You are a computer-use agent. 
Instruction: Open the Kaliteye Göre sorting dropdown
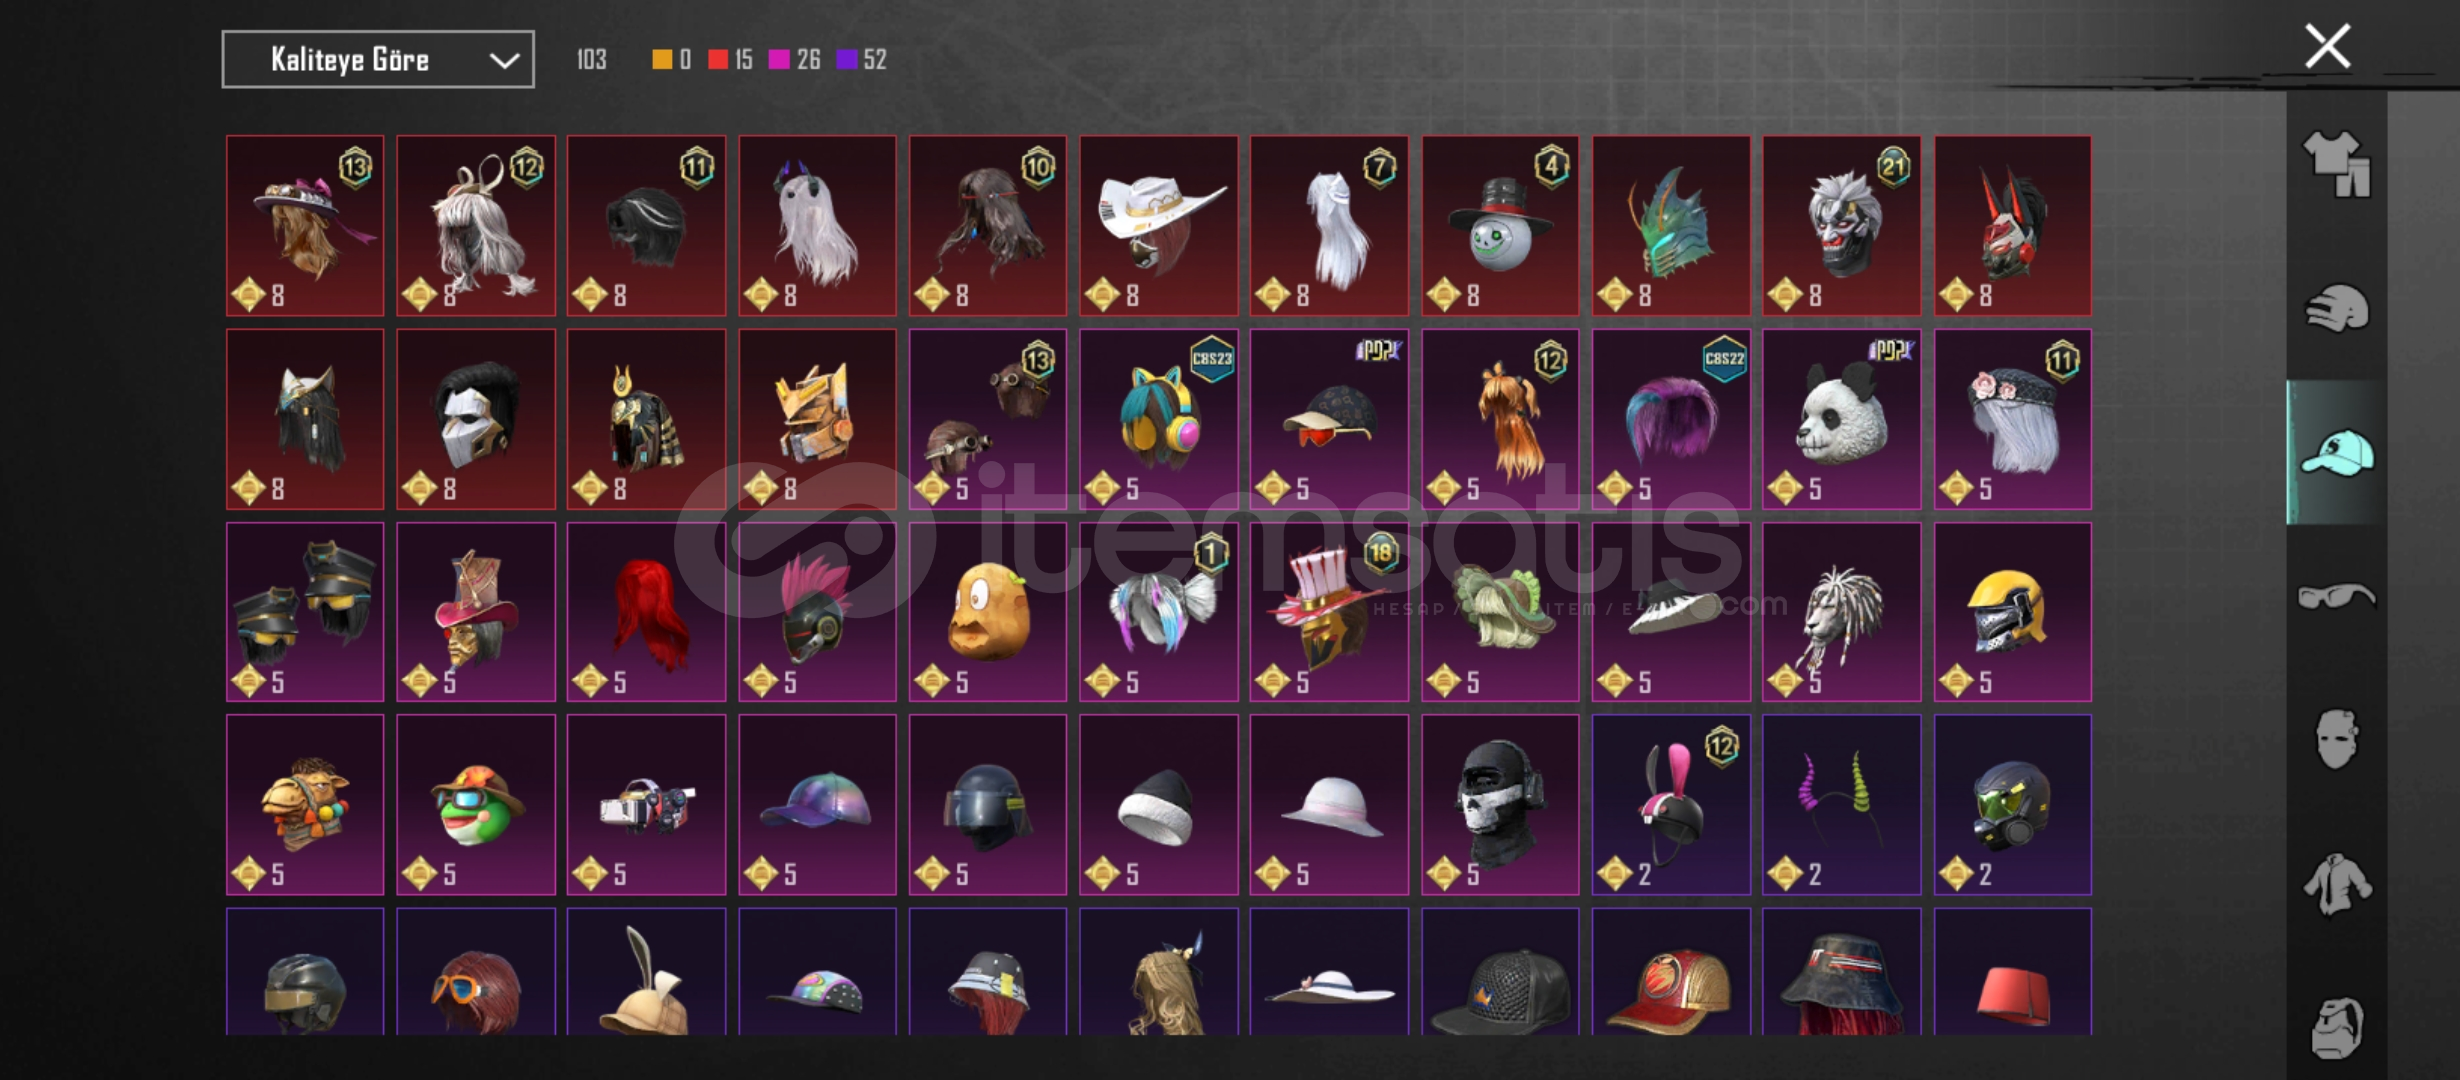click(x=378, y=59)
